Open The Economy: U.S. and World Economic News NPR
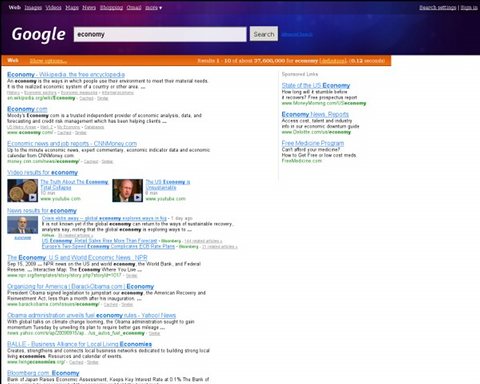Screen dimensions: 480x384 tap(77, 258)
